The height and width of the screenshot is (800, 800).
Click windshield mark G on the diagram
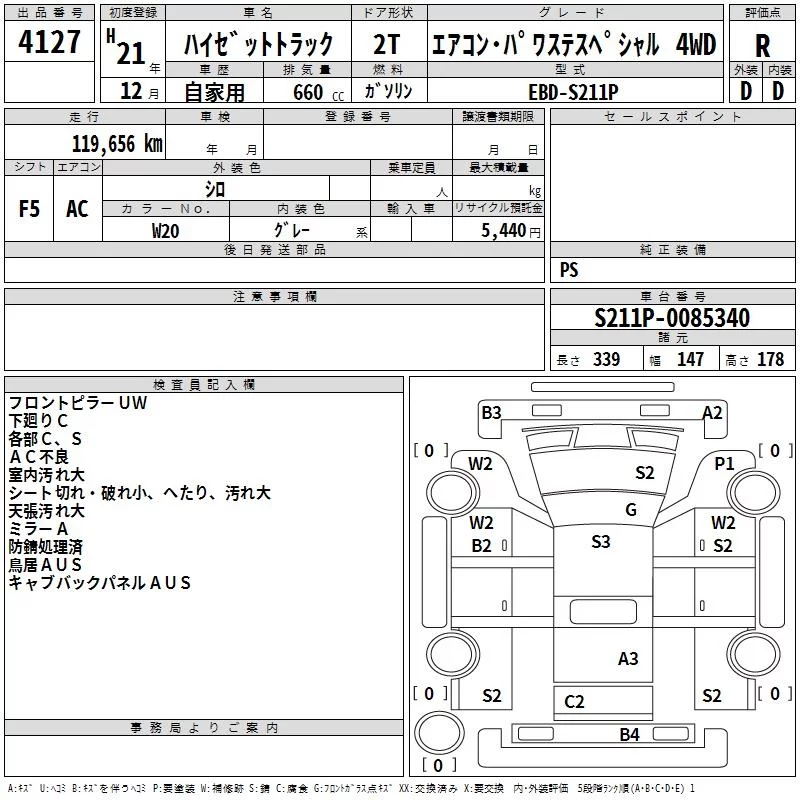[x=631, y=509]
